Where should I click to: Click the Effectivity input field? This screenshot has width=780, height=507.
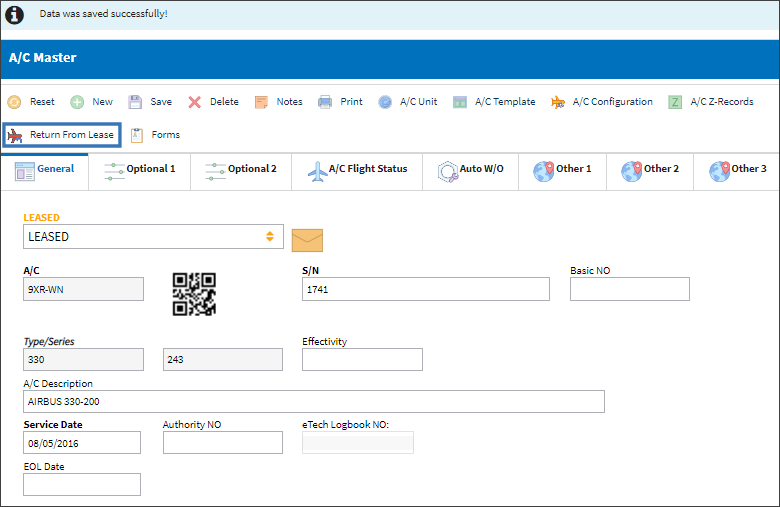[362, 359]
